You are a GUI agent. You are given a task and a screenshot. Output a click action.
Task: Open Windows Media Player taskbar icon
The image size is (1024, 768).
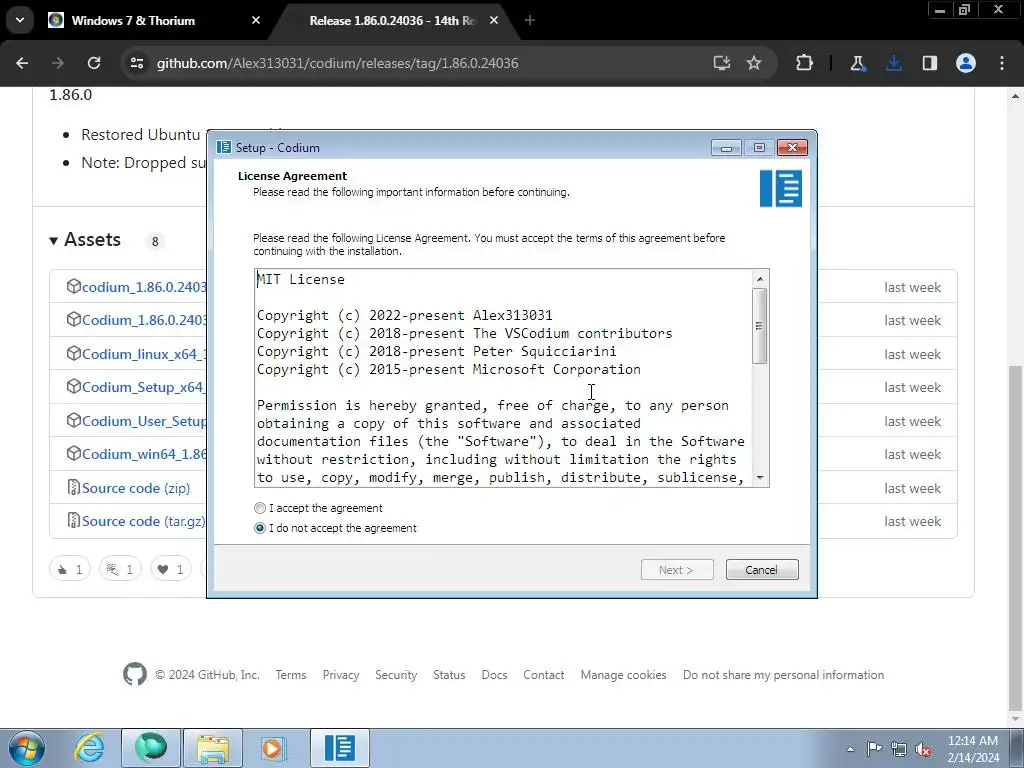(273, 748)
